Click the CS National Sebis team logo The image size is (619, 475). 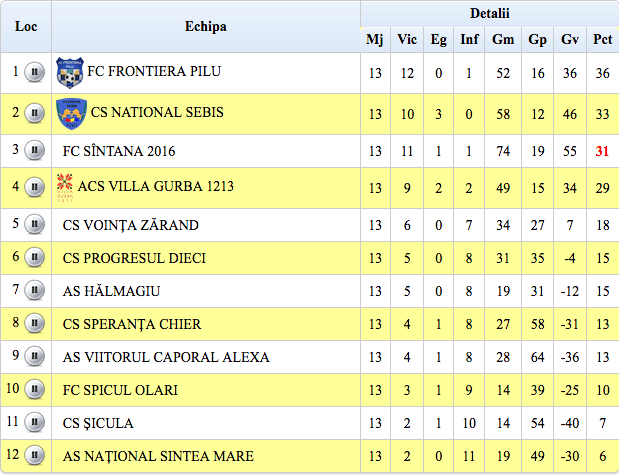[71, 114]
